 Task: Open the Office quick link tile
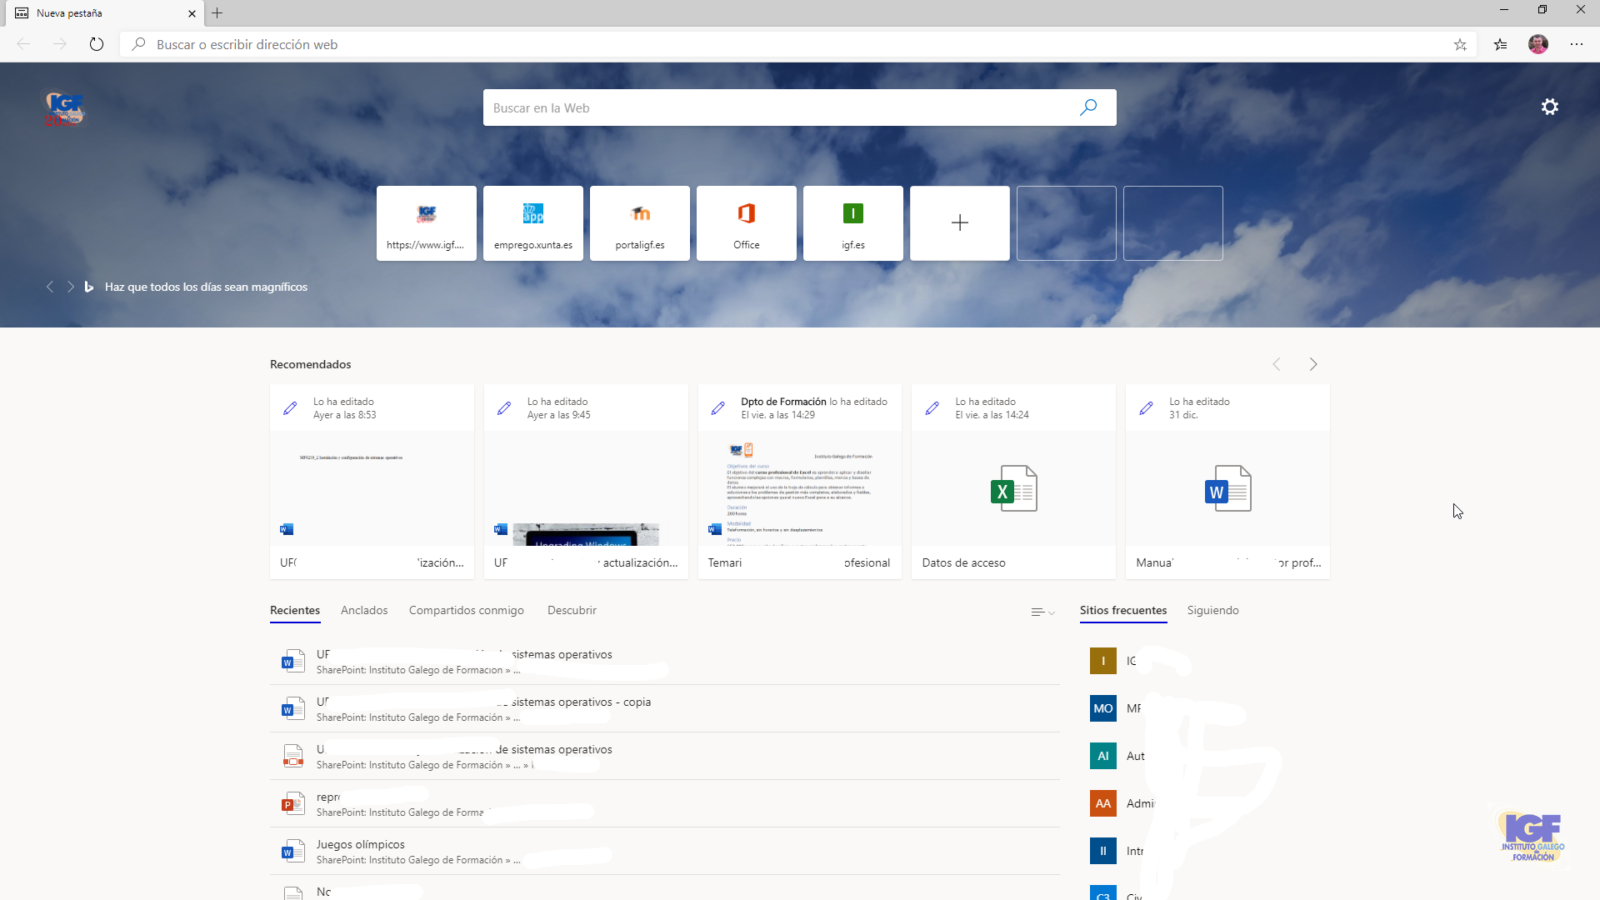[746, 223]
